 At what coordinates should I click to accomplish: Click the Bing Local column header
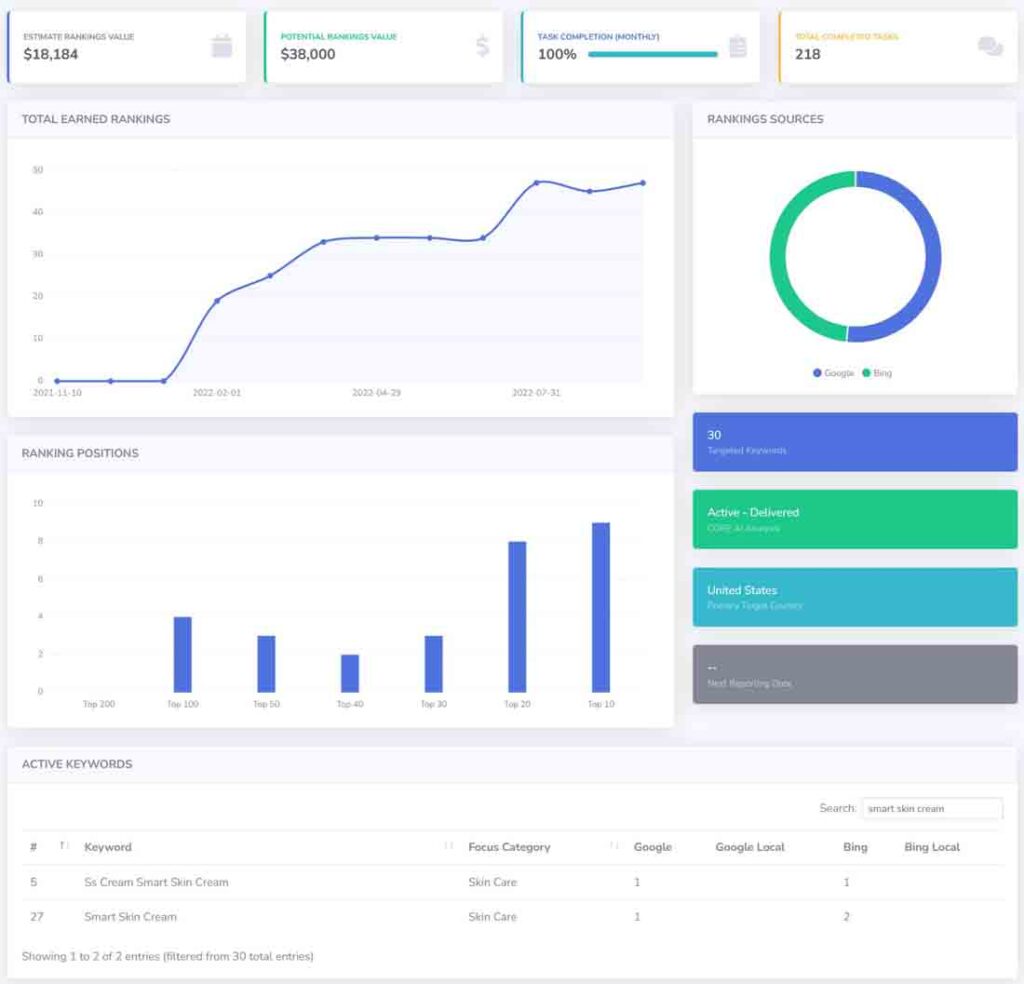(x=931, y=847)
